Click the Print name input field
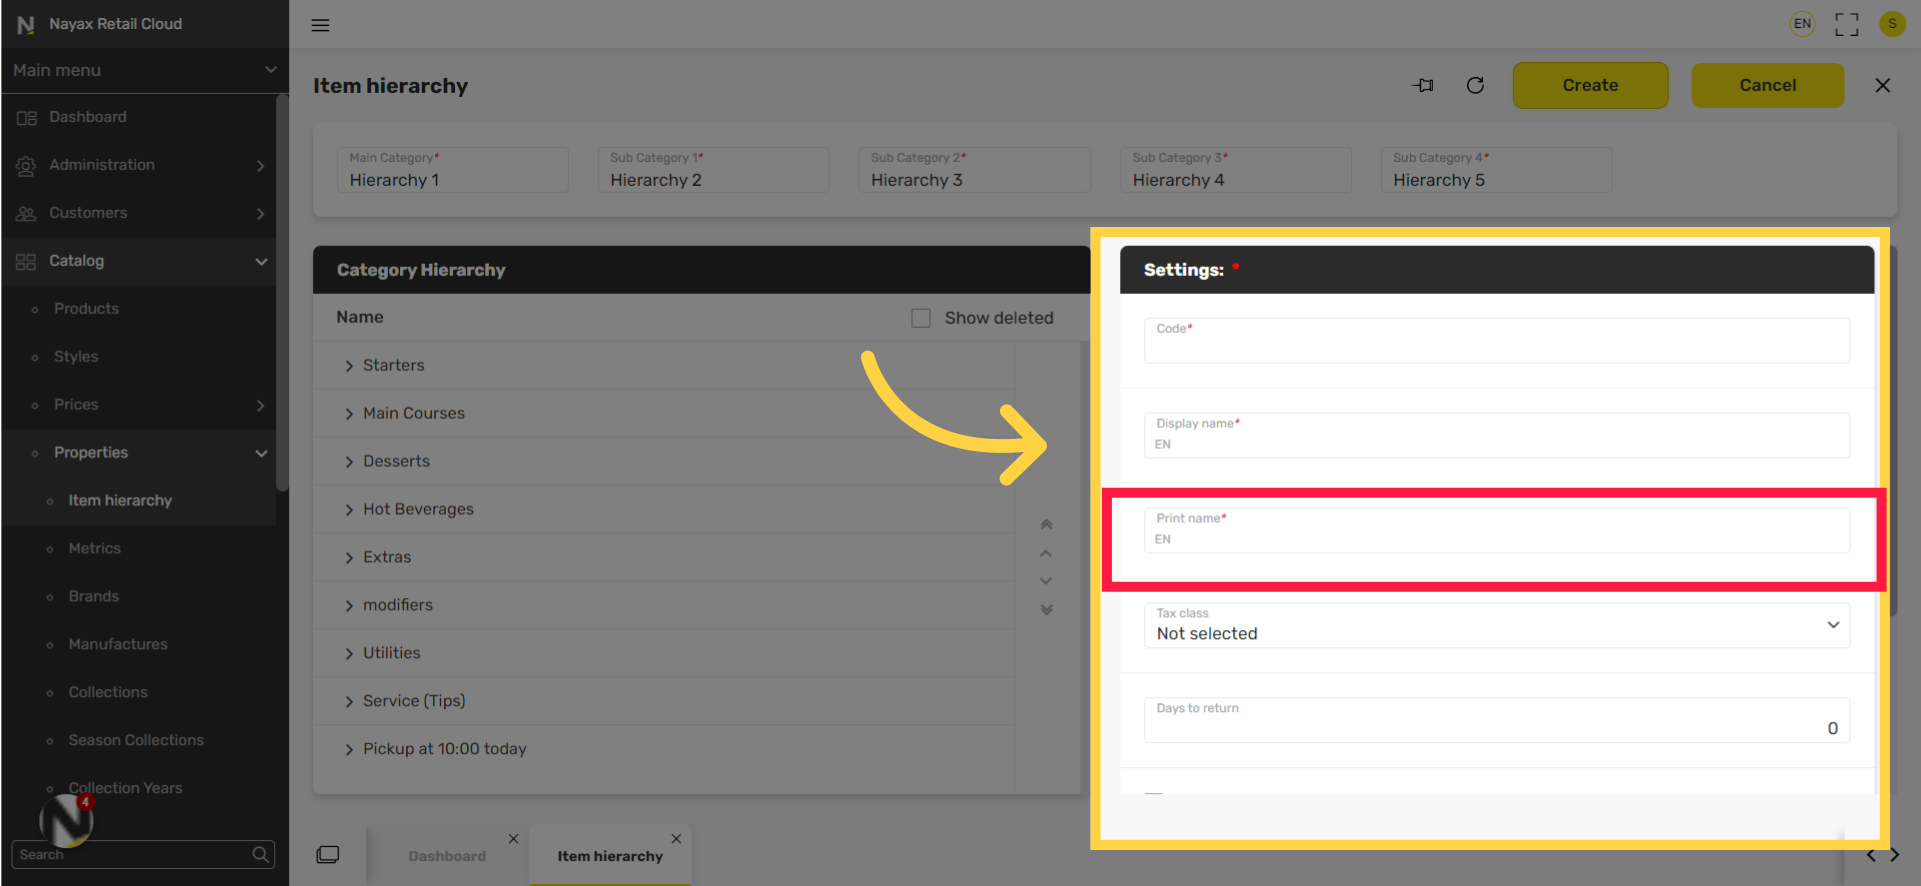Image resolution: width=1921 pixels, height=886 pixels. tap(1496, 531)
